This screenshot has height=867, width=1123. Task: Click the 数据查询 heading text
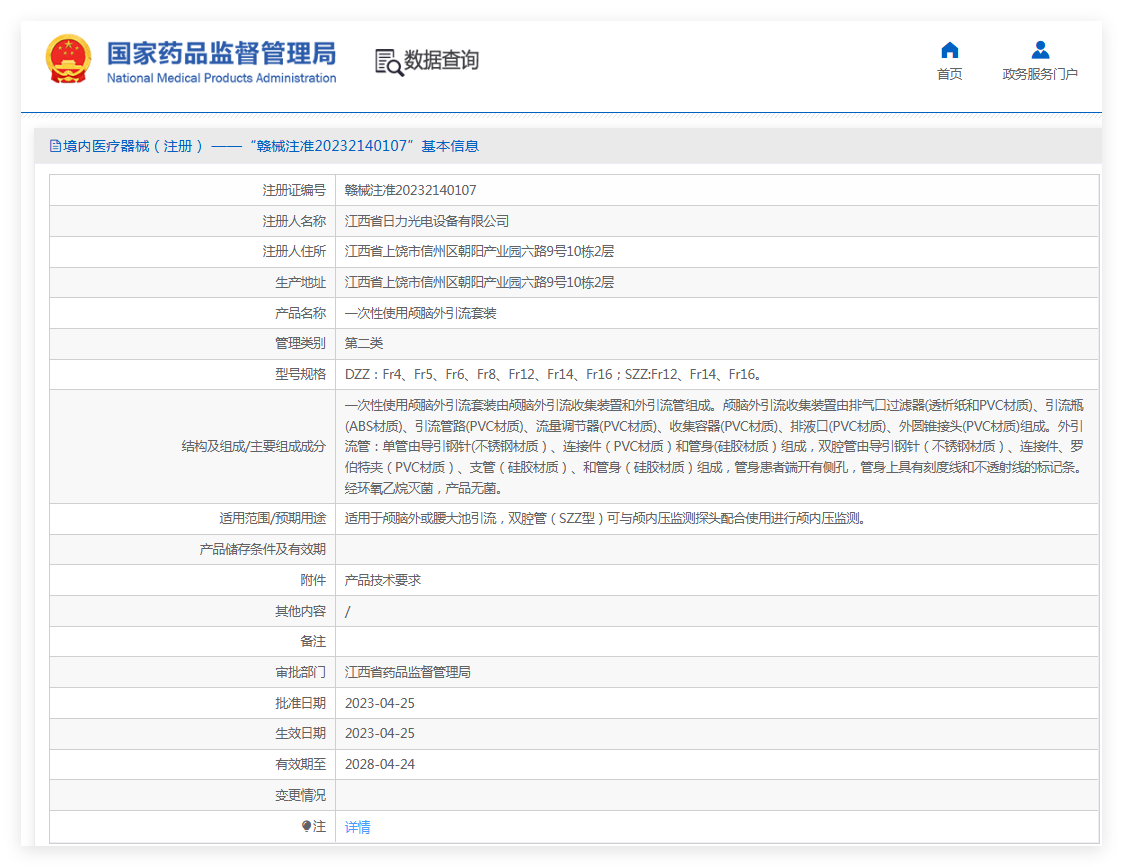pos(442,60)
